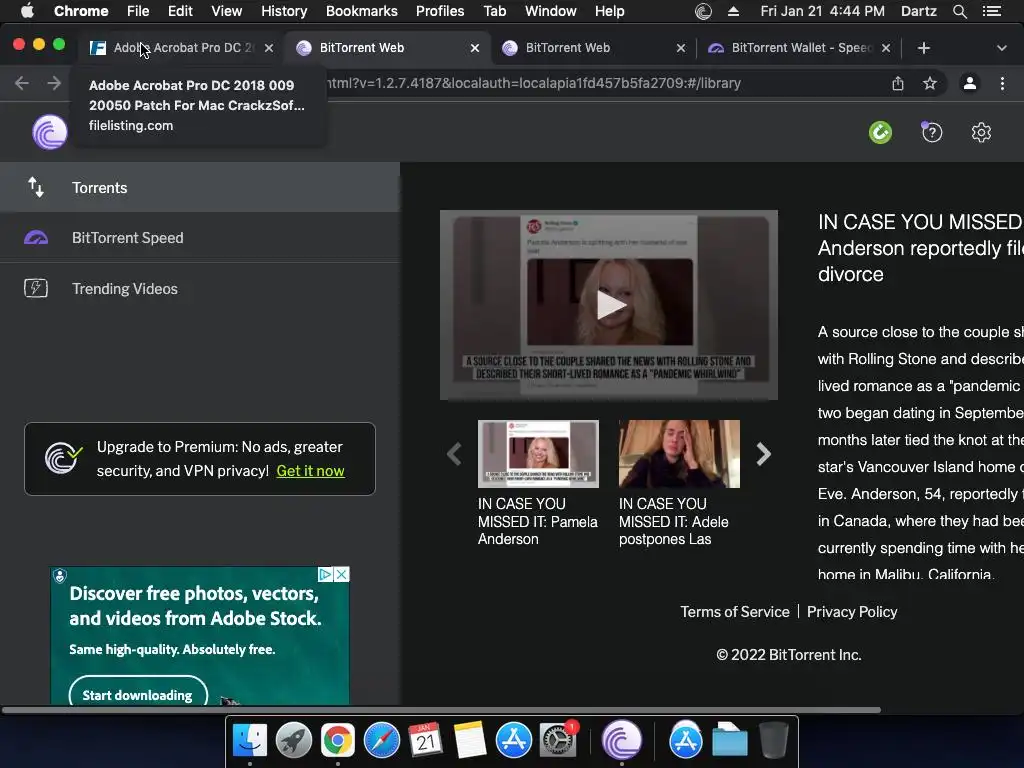This screenshot has height=768, width=1024.
Task: Click Start downloading in Adobe Stock ad
Action: [138, 694]
